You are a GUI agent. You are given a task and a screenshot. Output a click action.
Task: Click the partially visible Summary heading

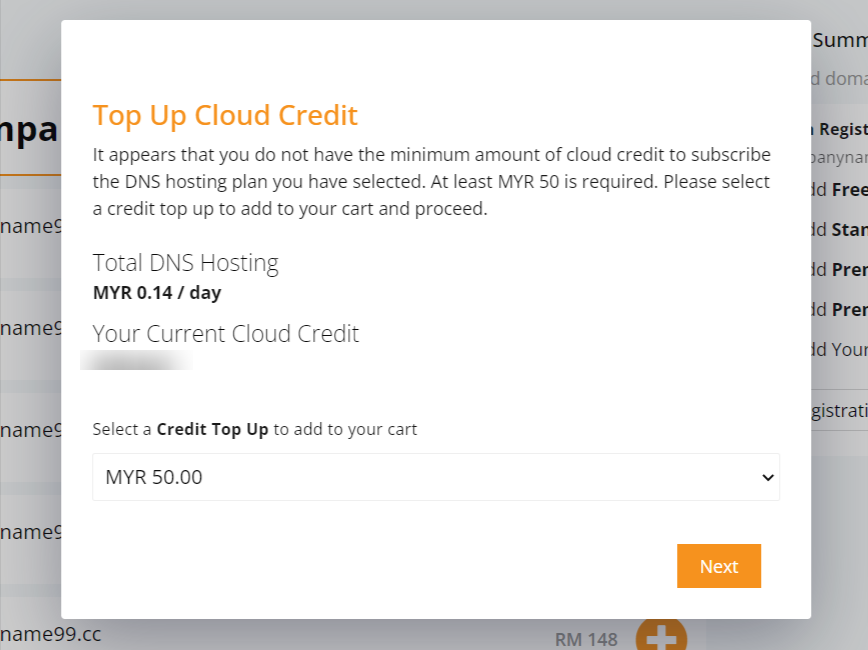840,40
